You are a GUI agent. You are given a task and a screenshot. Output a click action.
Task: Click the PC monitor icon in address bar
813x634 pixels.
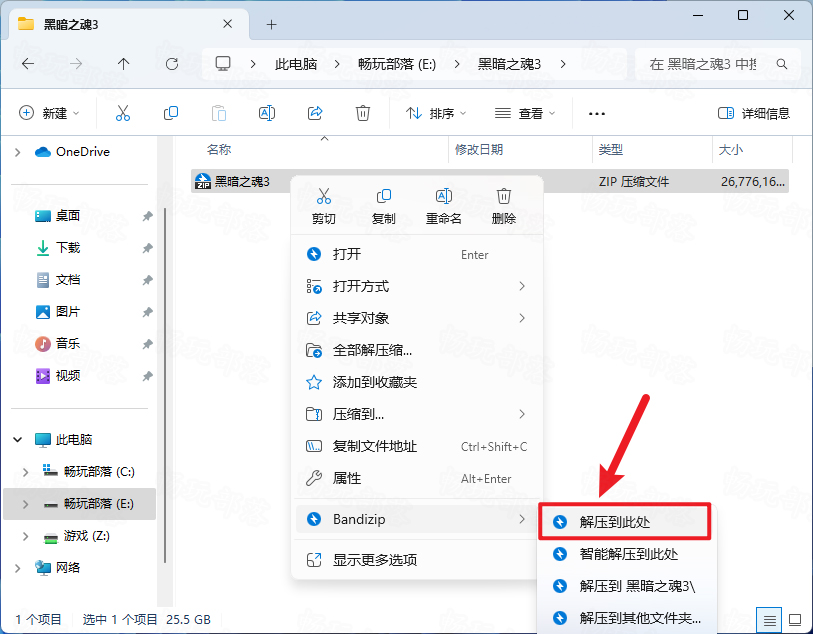click(x=223, y=64)
